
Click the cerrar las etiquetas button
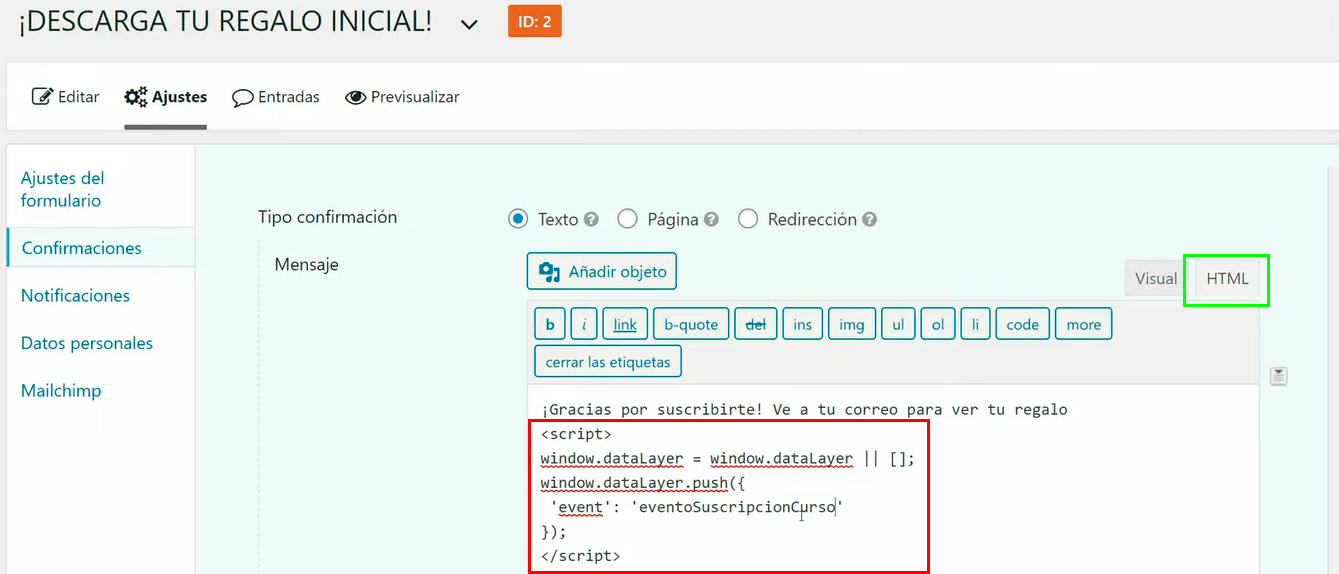point(608,361)
